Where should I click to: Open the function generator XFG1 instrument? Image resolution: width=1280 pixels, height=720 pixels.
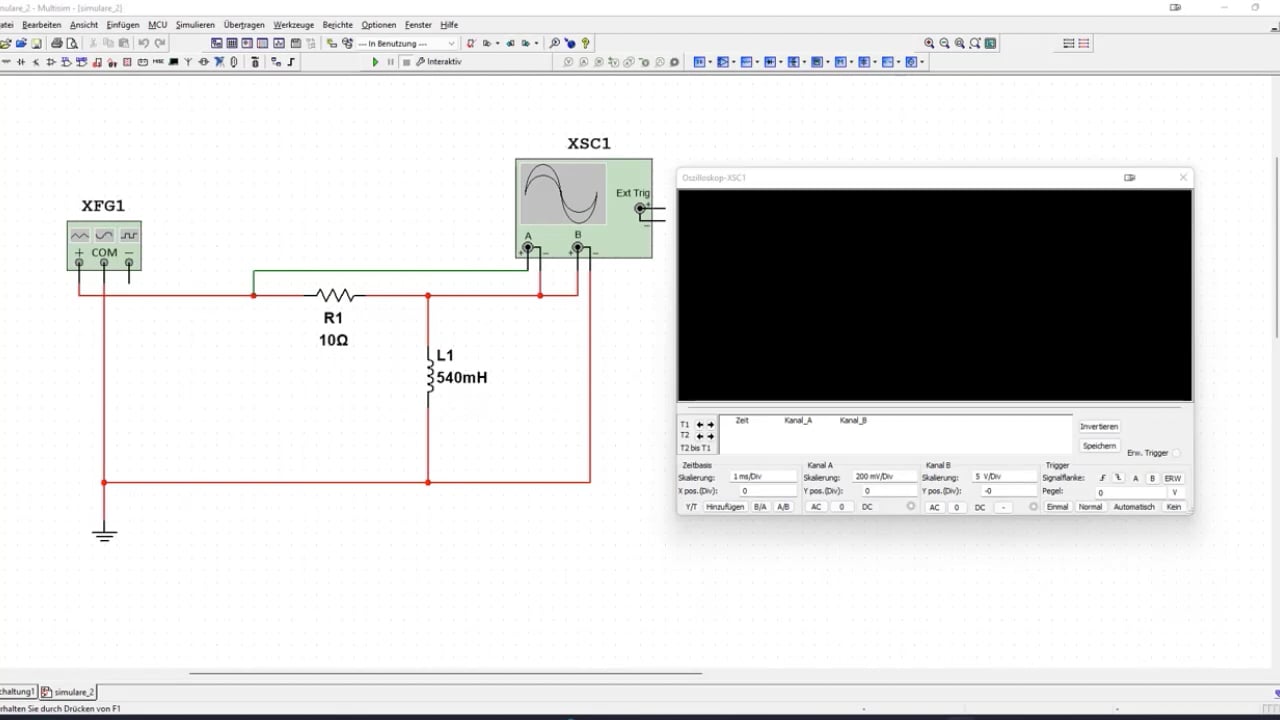[x=104, y=245]
